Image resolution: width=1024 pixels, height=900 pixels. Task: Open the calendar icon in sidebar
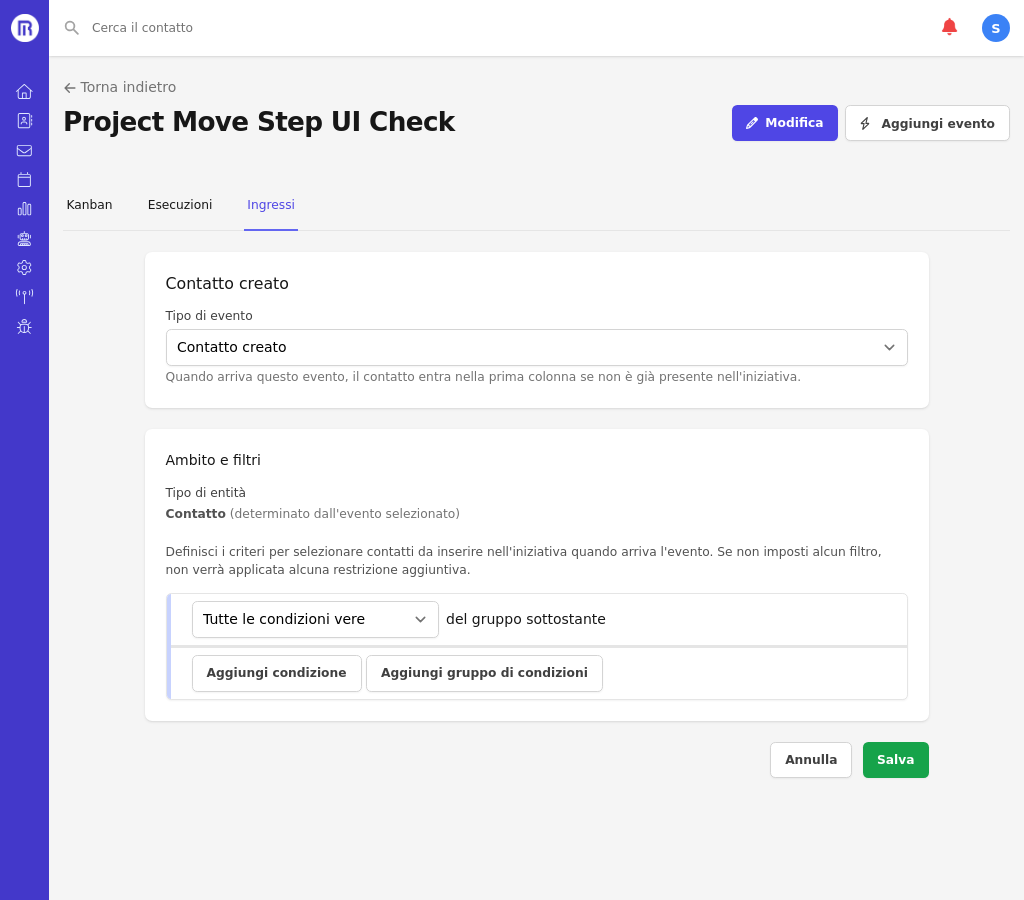(24, 179)
